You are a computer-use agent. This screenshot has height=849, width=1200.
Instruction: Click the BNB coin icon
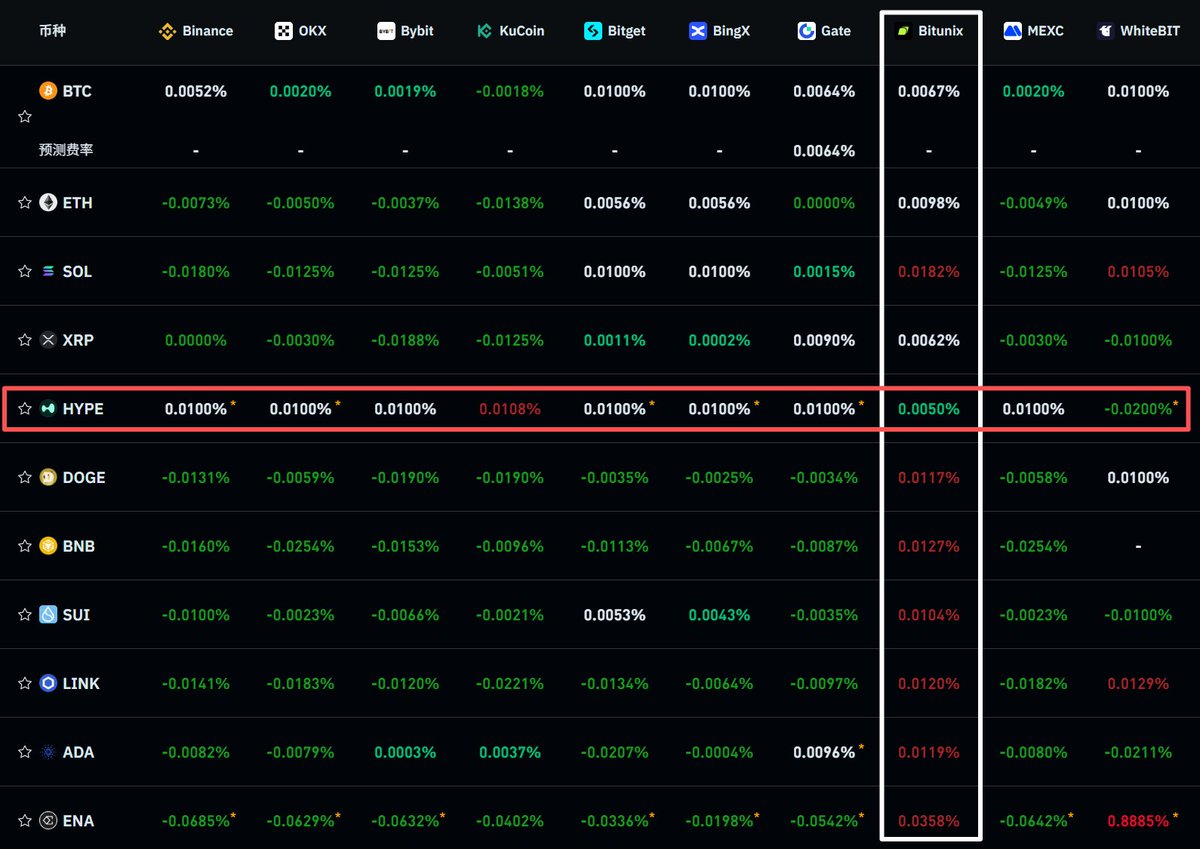[48, 546]
